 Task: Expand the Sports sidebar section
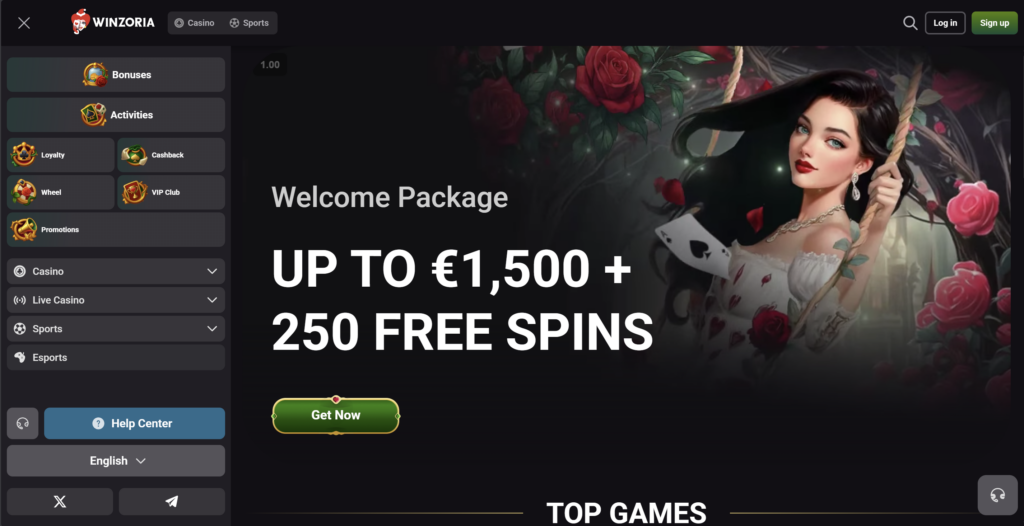point(116,329)
